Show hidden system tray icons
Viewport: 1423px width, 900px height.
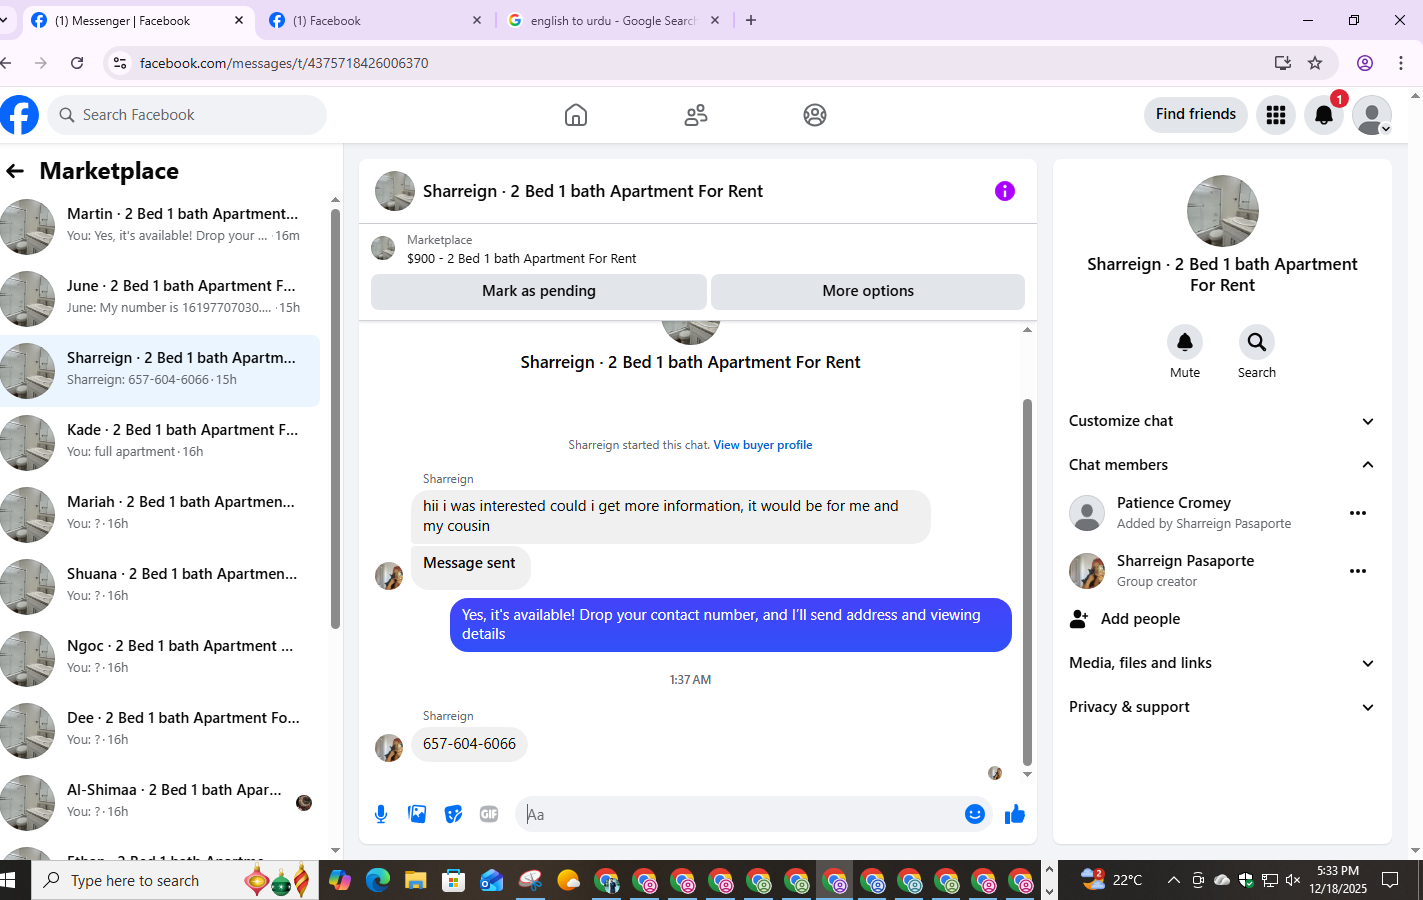1173,880
